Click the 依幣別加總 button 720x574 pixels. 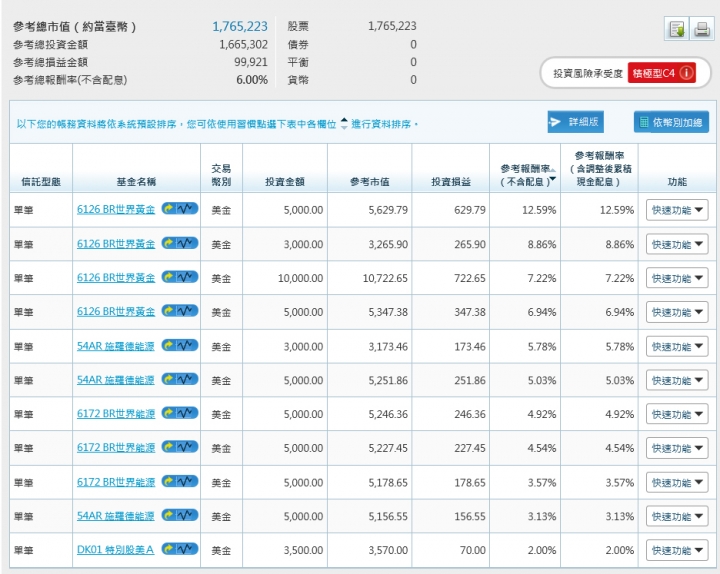(670, 122)
